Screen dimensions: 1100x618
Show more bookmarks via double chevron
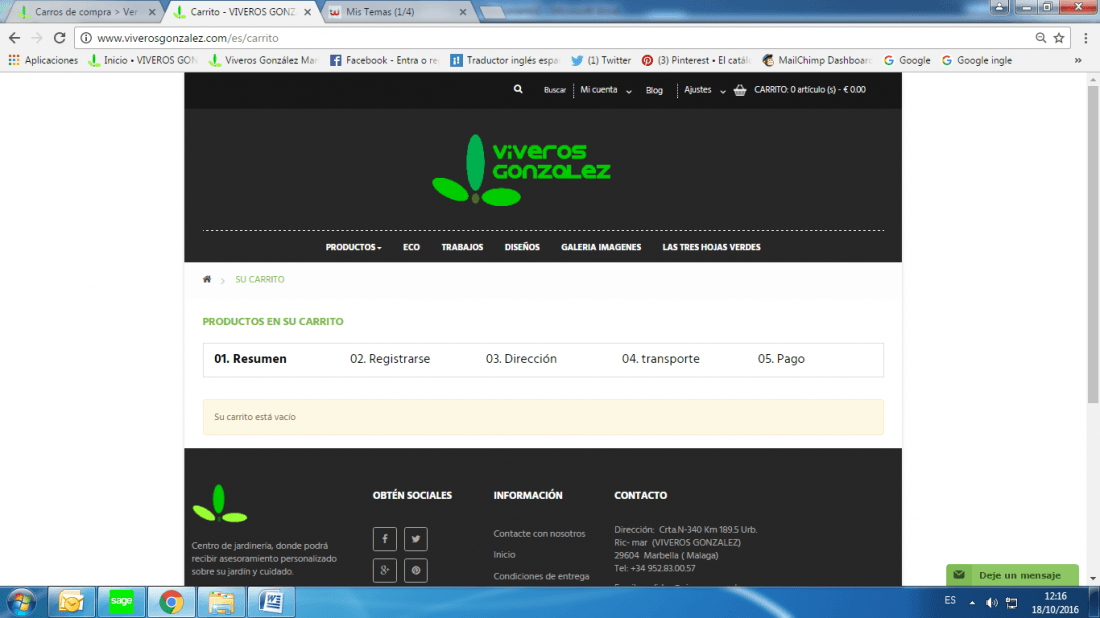pyautogui.click(x=1078, y=60)
